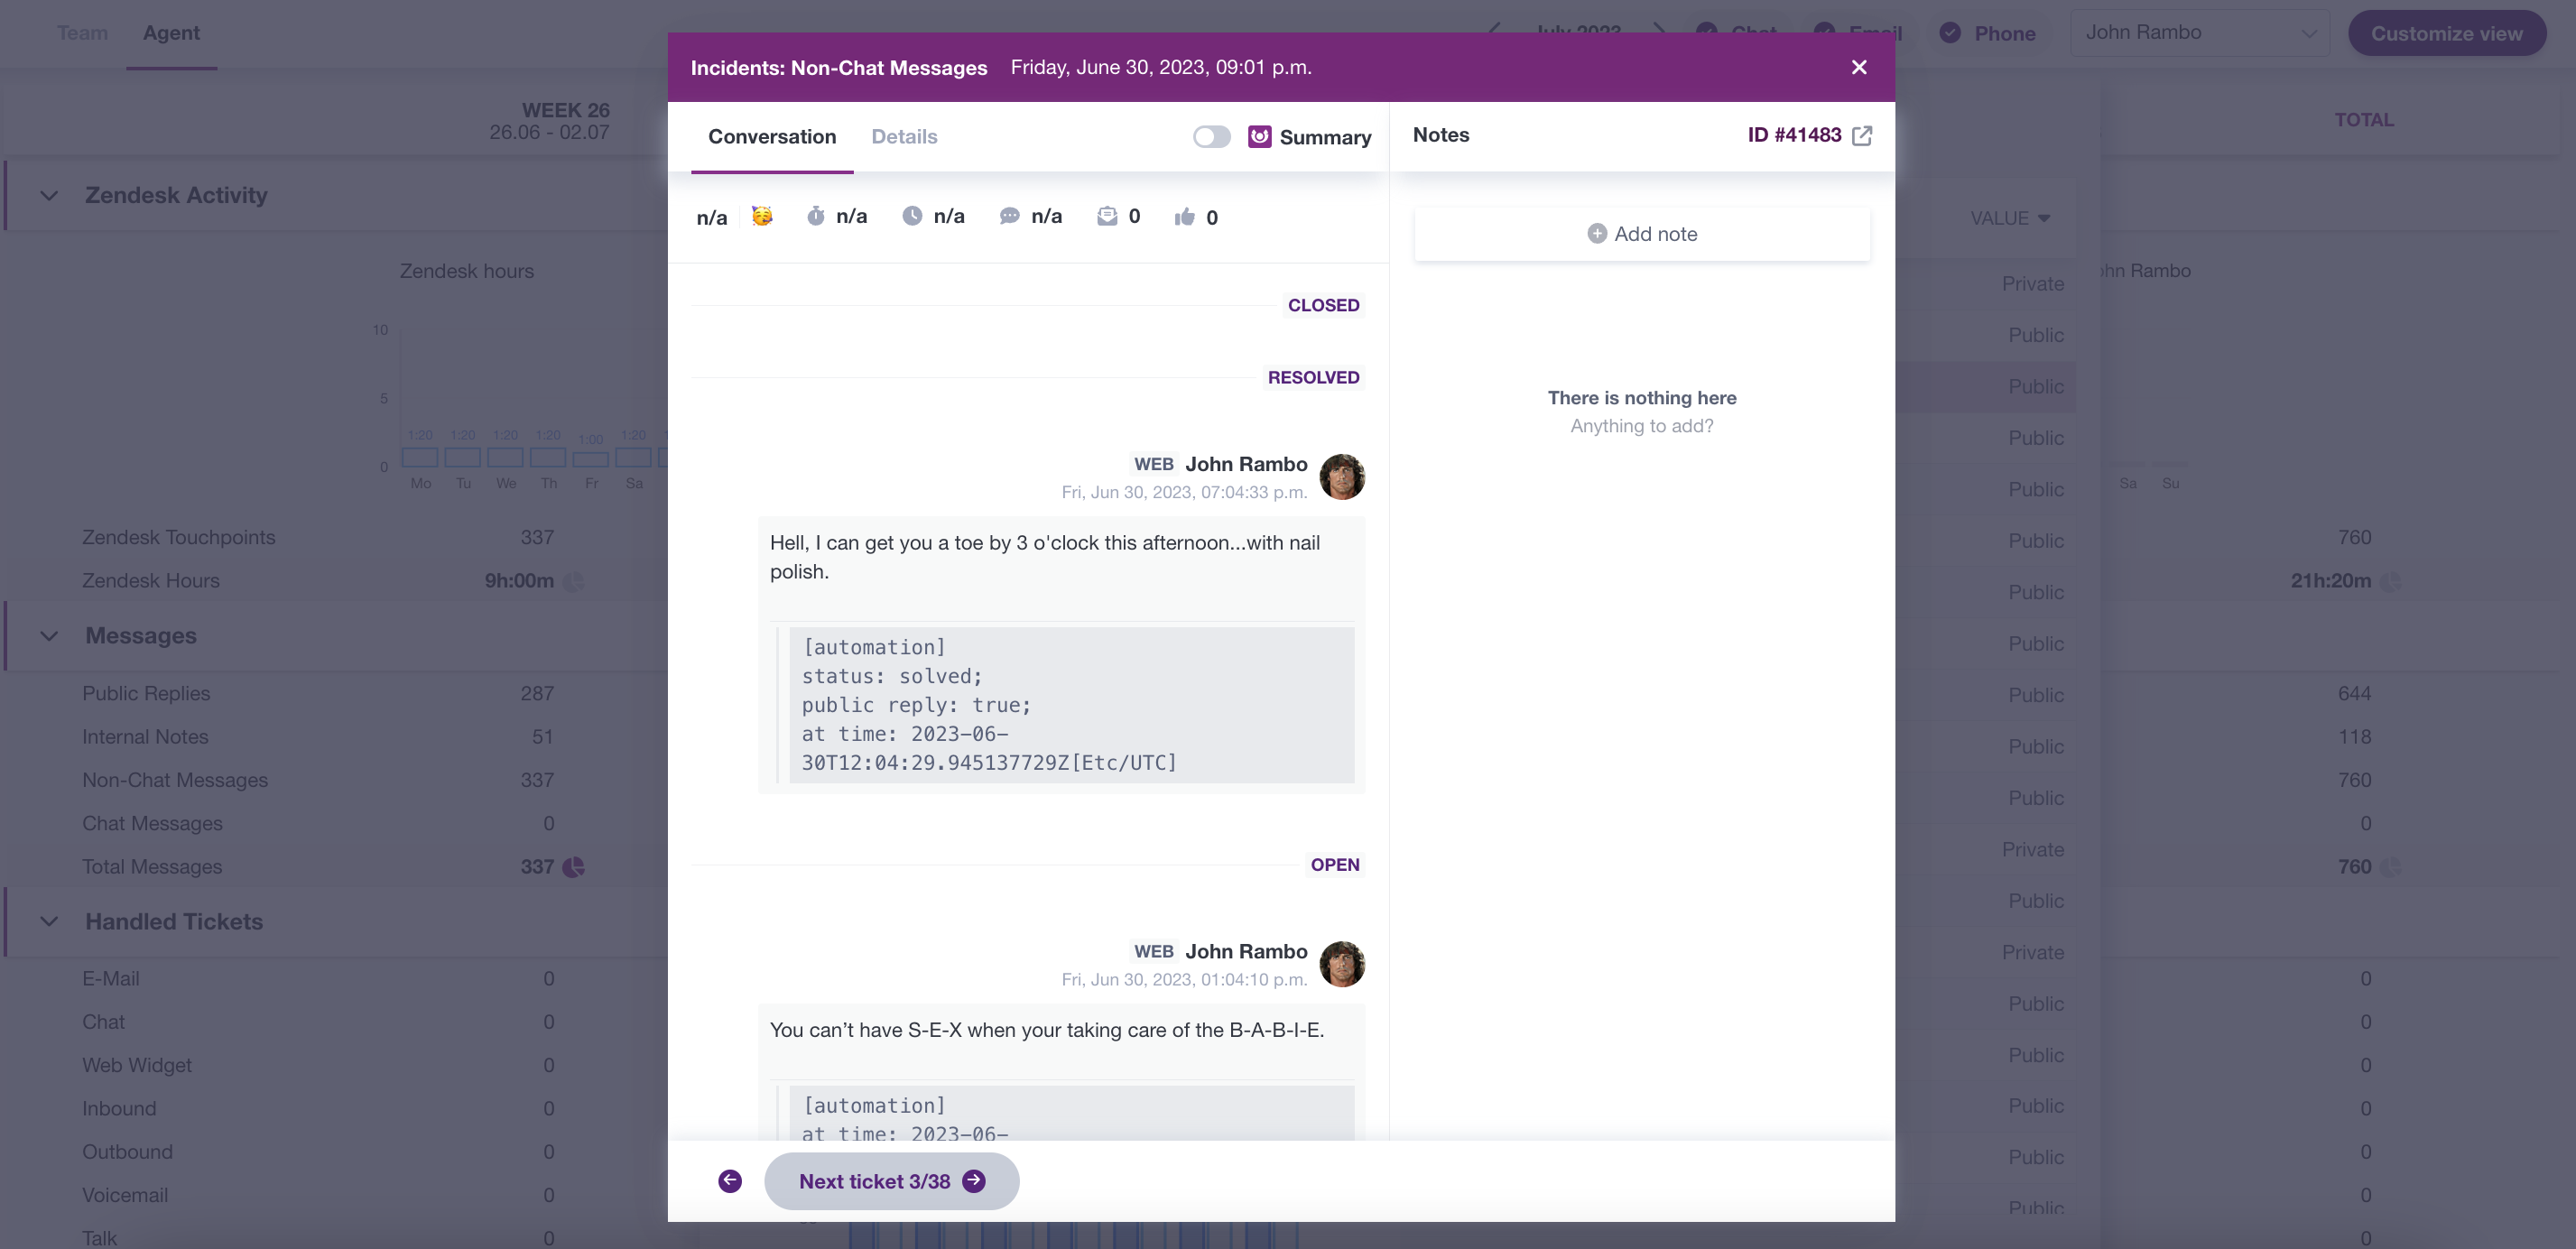Click the plus icon in Add note
This screenshot has width=2576, height=1249.
[x=1596, y=233]
